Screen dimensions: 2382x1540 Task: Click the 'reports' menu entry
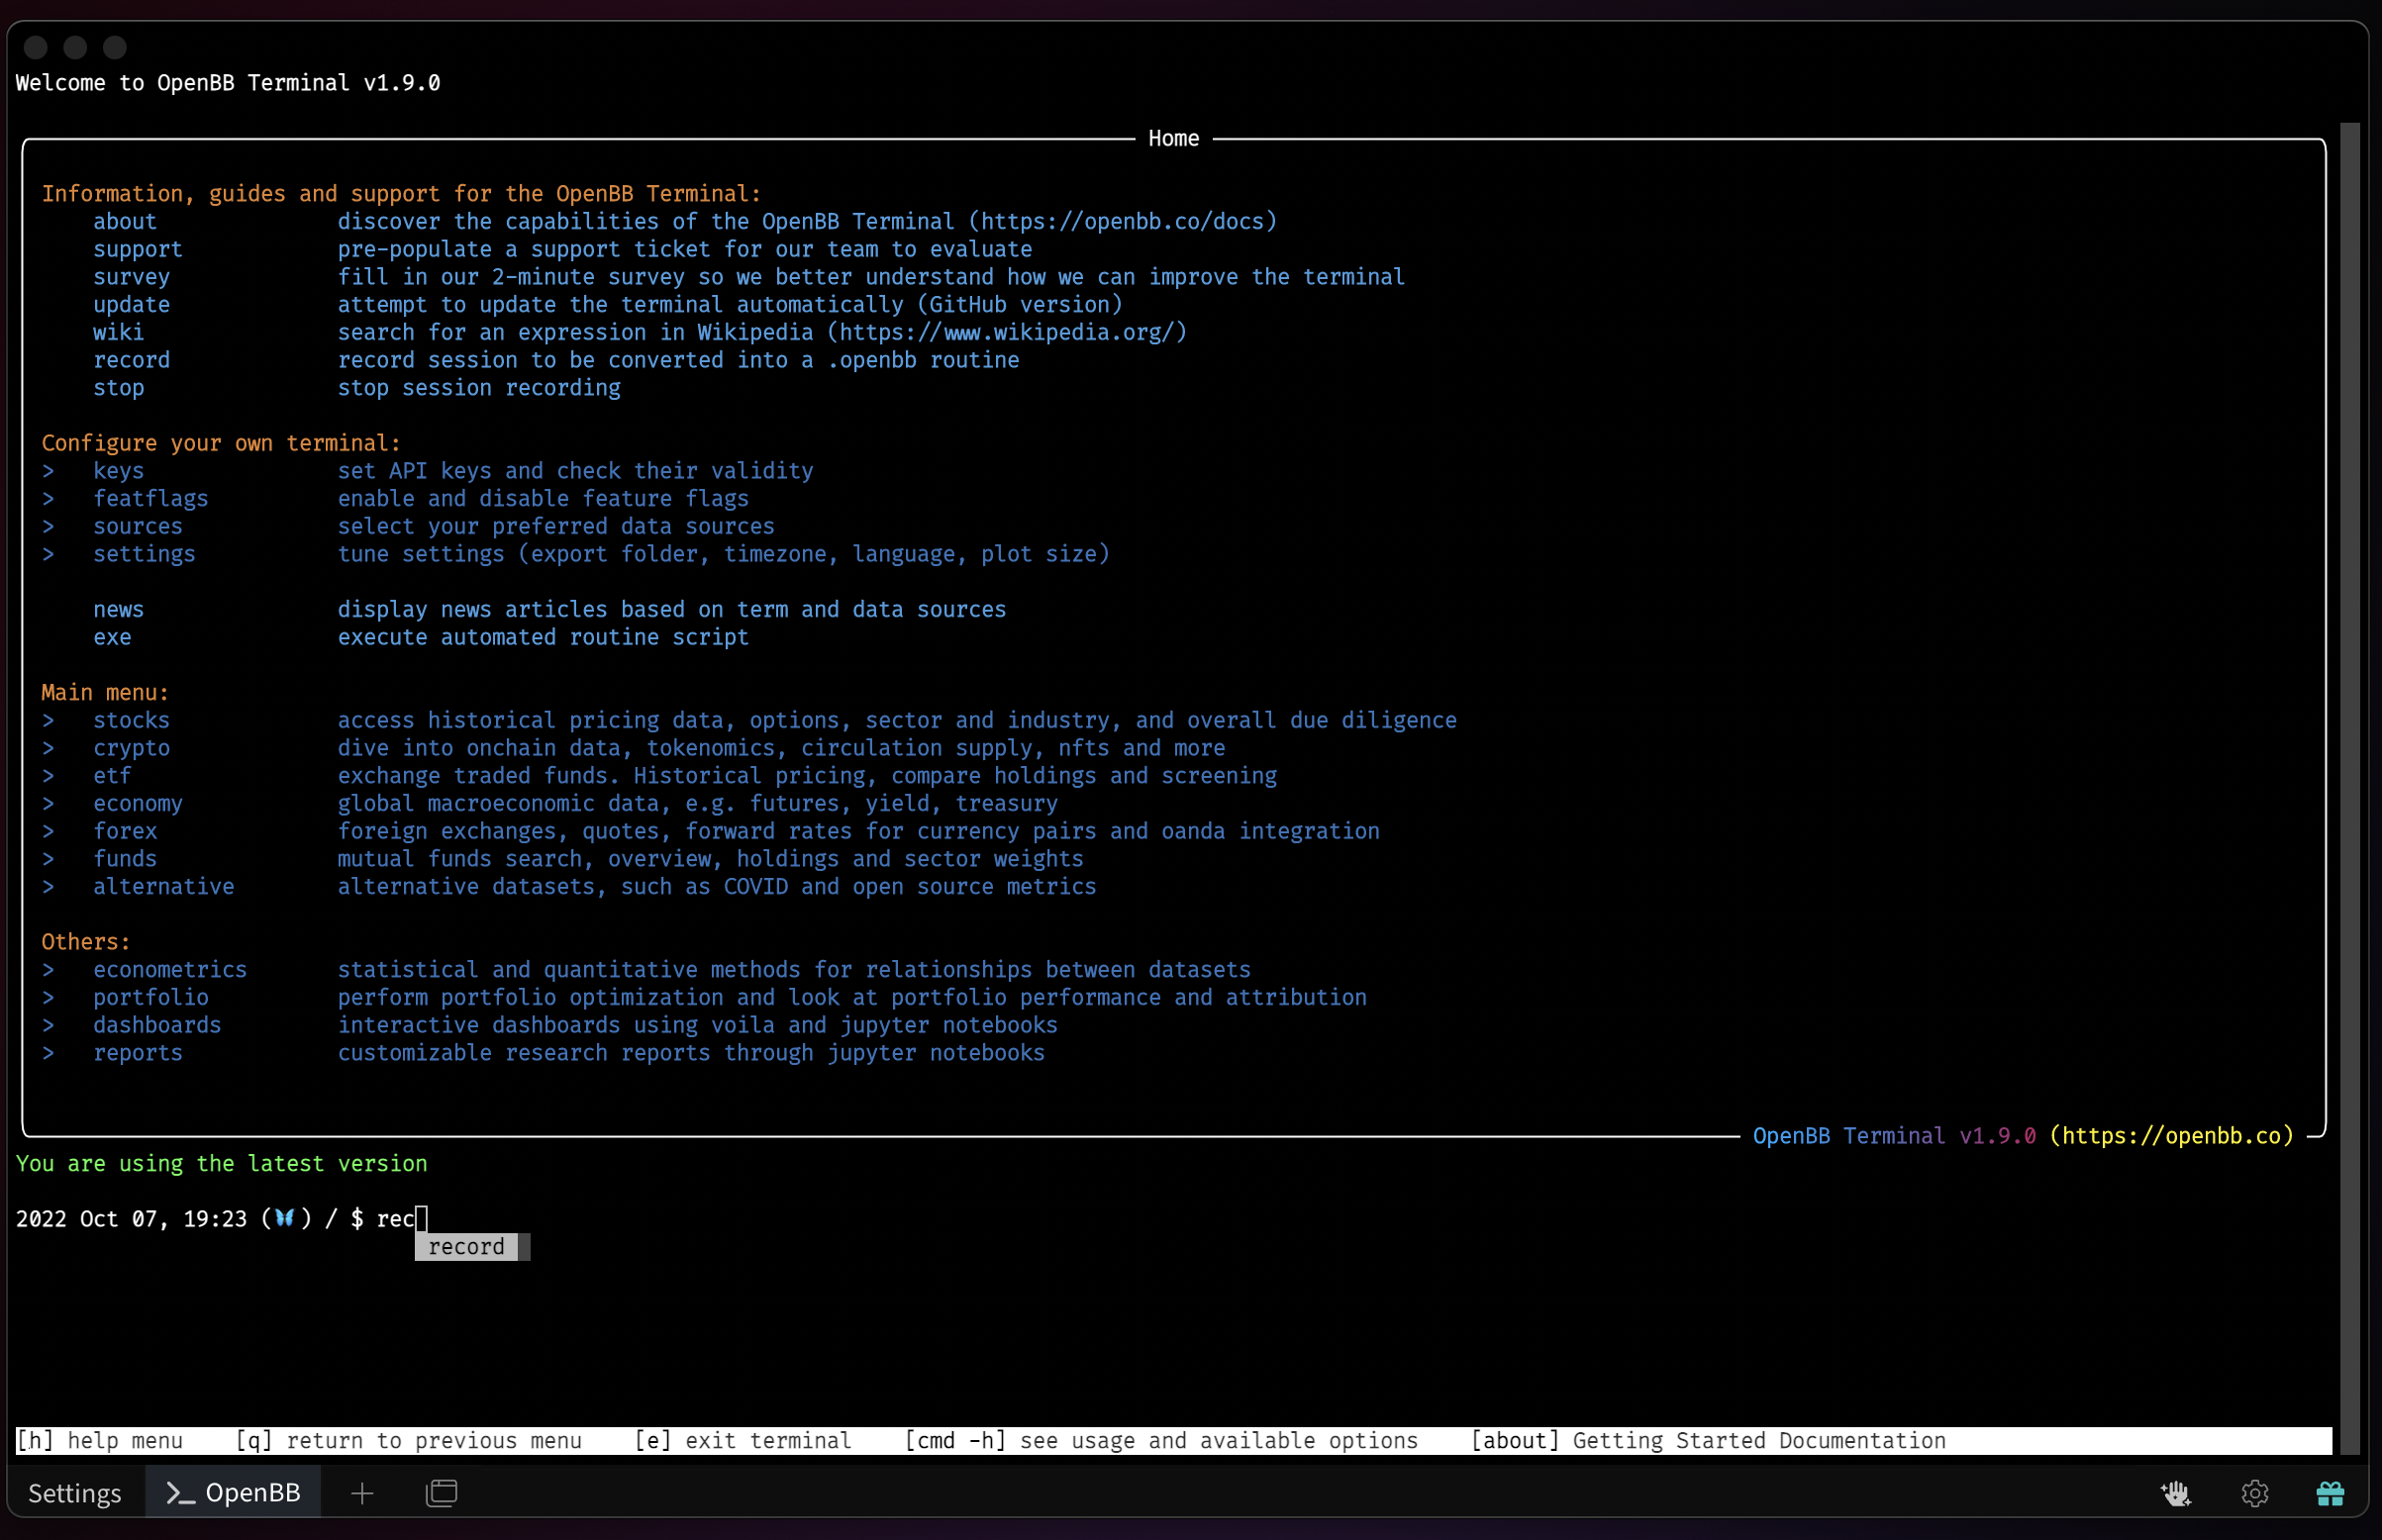coord(138,1053)
